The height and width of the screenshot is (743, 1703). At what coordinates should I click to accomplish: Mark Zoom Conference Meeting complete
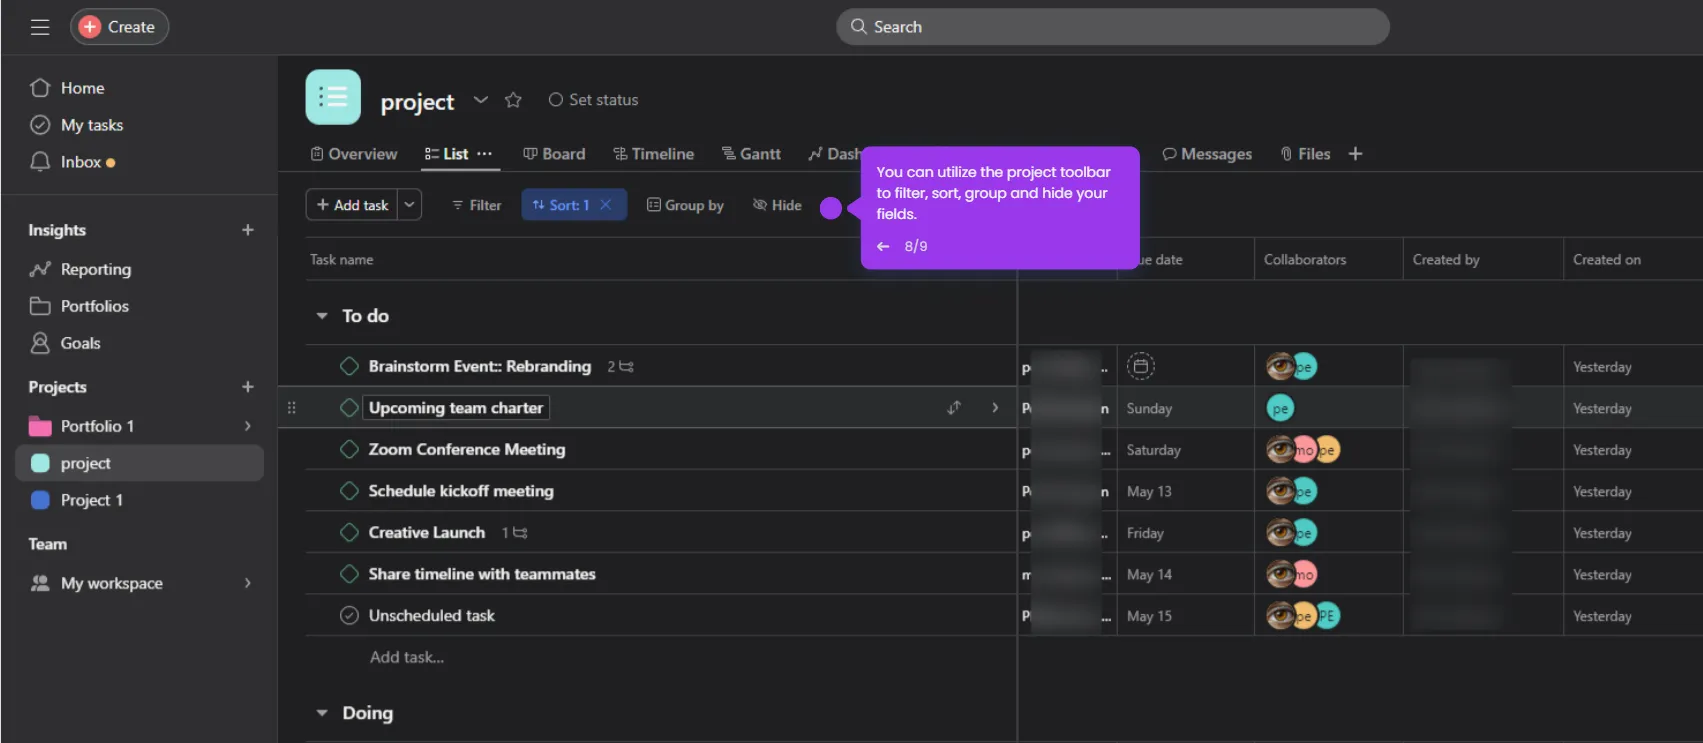click(x=349, y=450)
